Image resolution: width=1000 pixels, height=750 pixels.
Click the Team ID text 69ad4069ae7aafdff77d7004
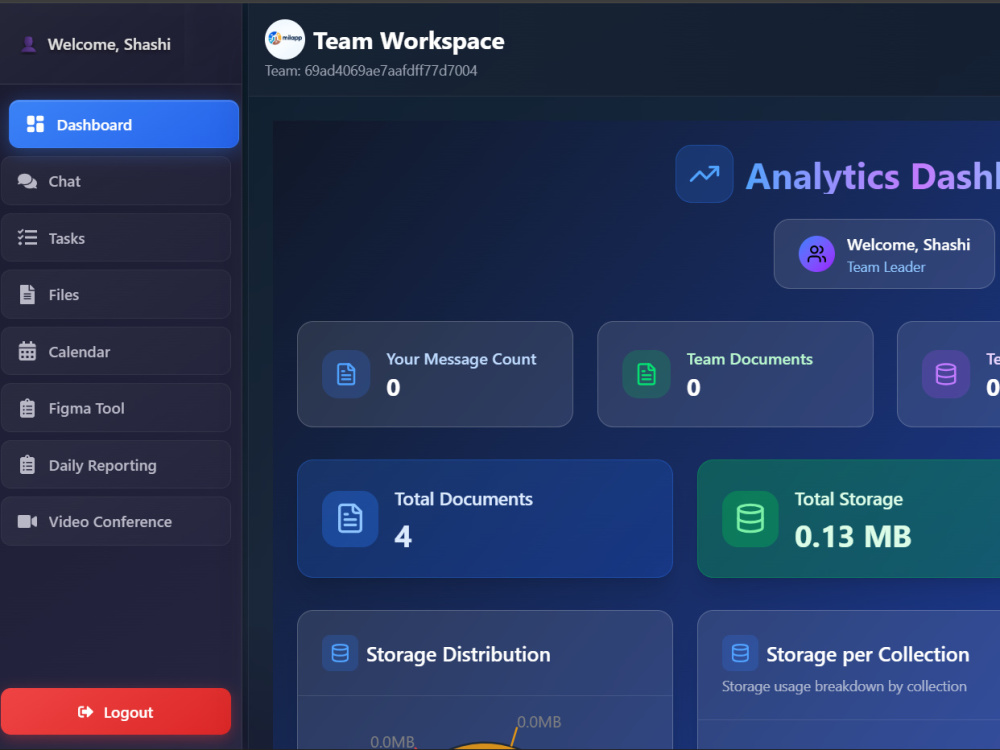[x=390, y=71]
